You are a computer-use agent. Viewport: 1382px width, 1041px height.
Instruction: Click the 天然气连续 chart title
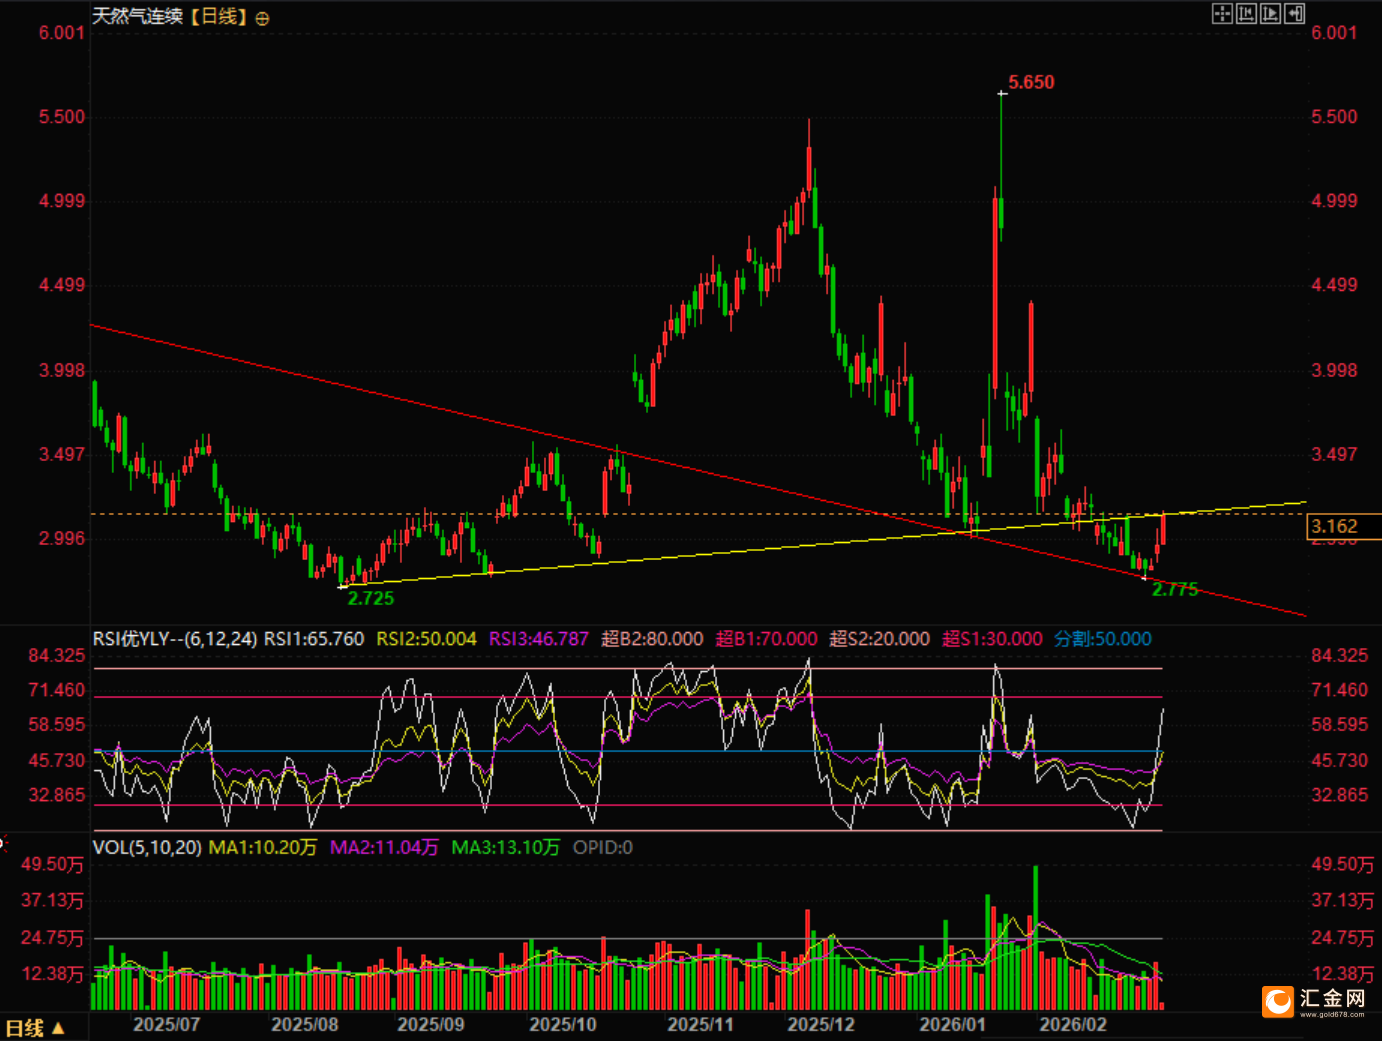138,17
